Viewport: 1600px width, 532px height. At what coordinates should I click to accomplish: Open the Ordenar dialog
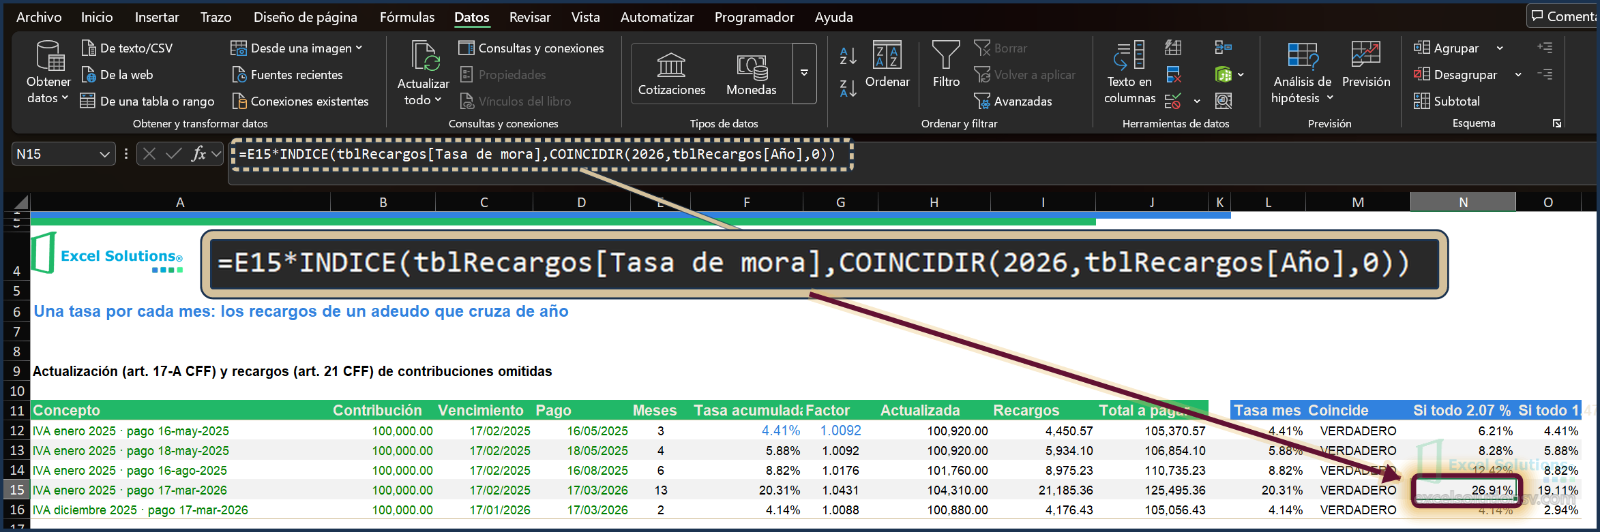point(887,66)
